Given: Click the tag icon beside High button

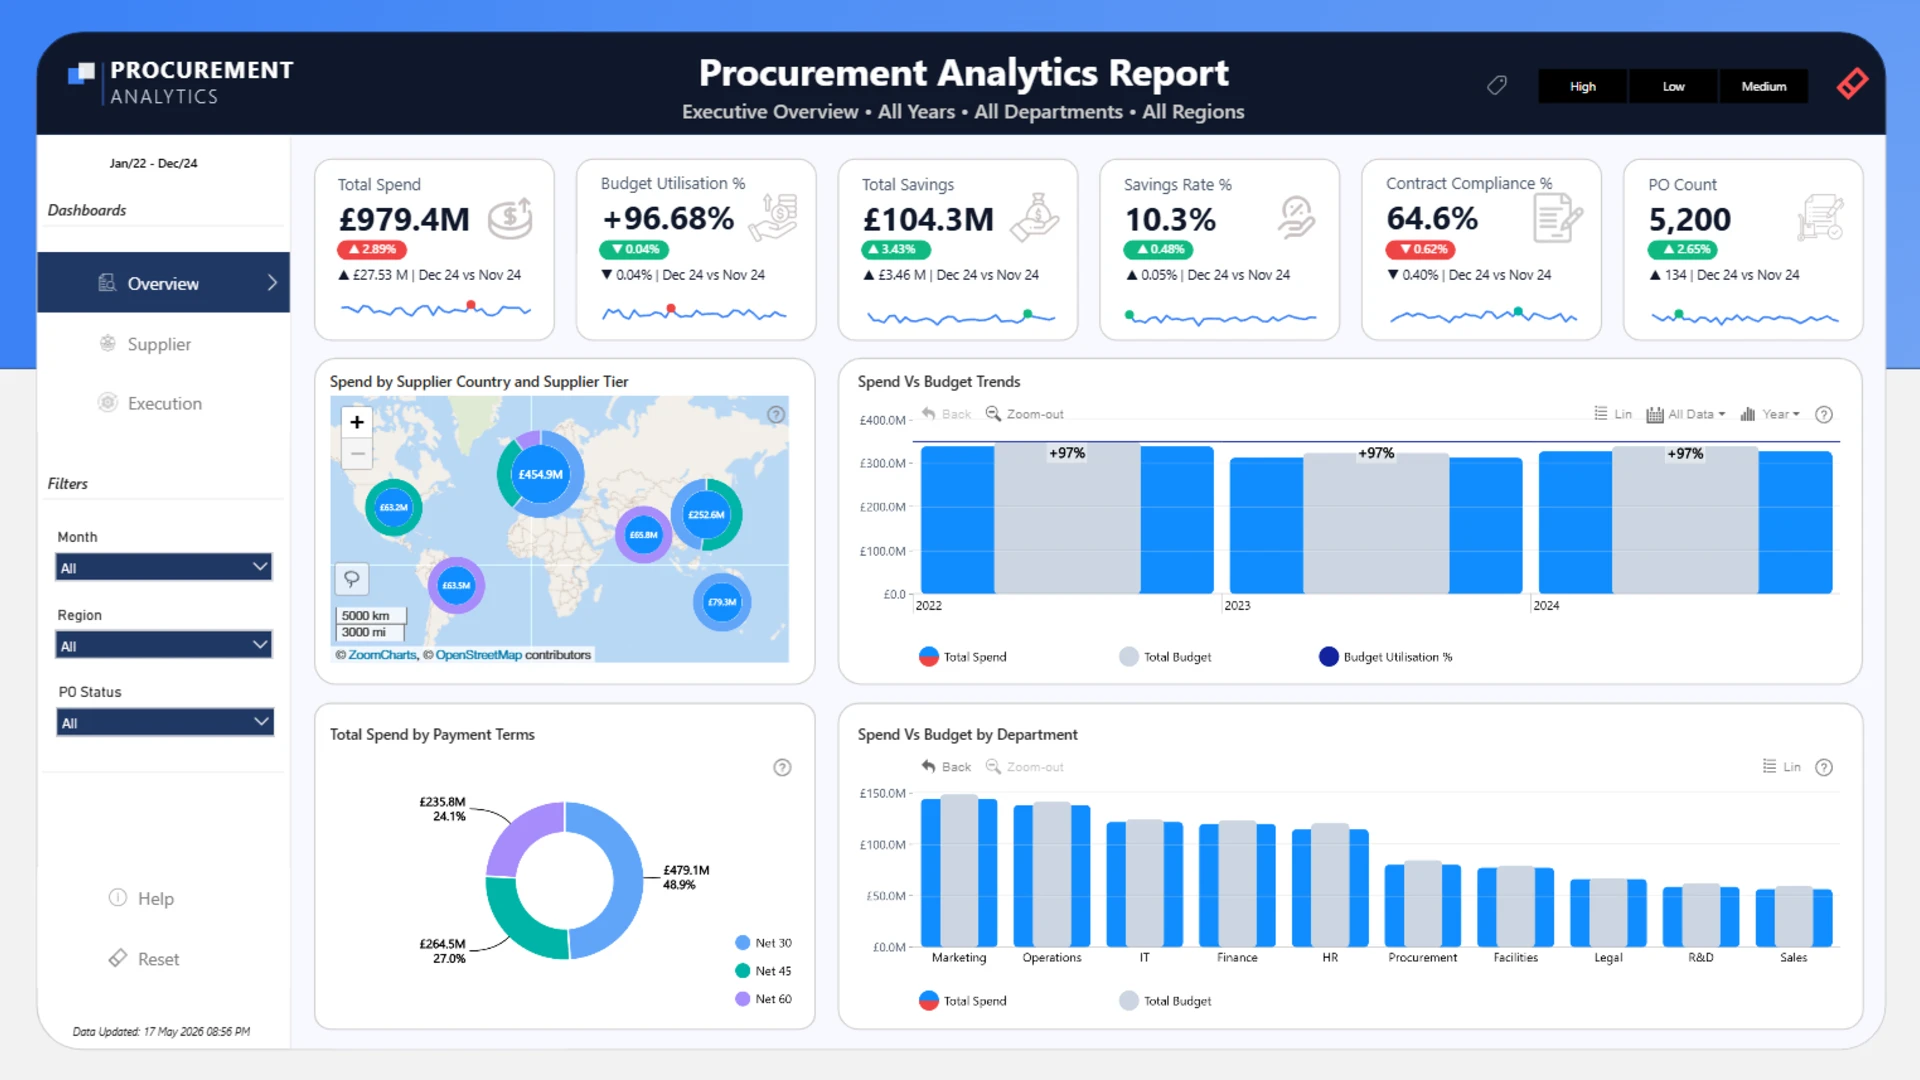Looking at the screenshot, I should [1497, 86].
